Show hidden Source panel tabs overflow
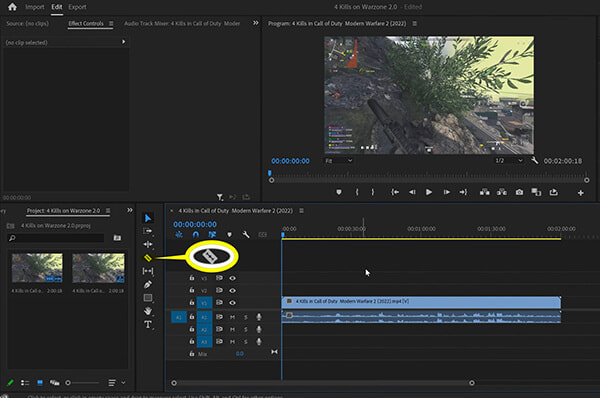Viewport: 600px width, 398px height. pyautogui.click(x=256, y=23)
